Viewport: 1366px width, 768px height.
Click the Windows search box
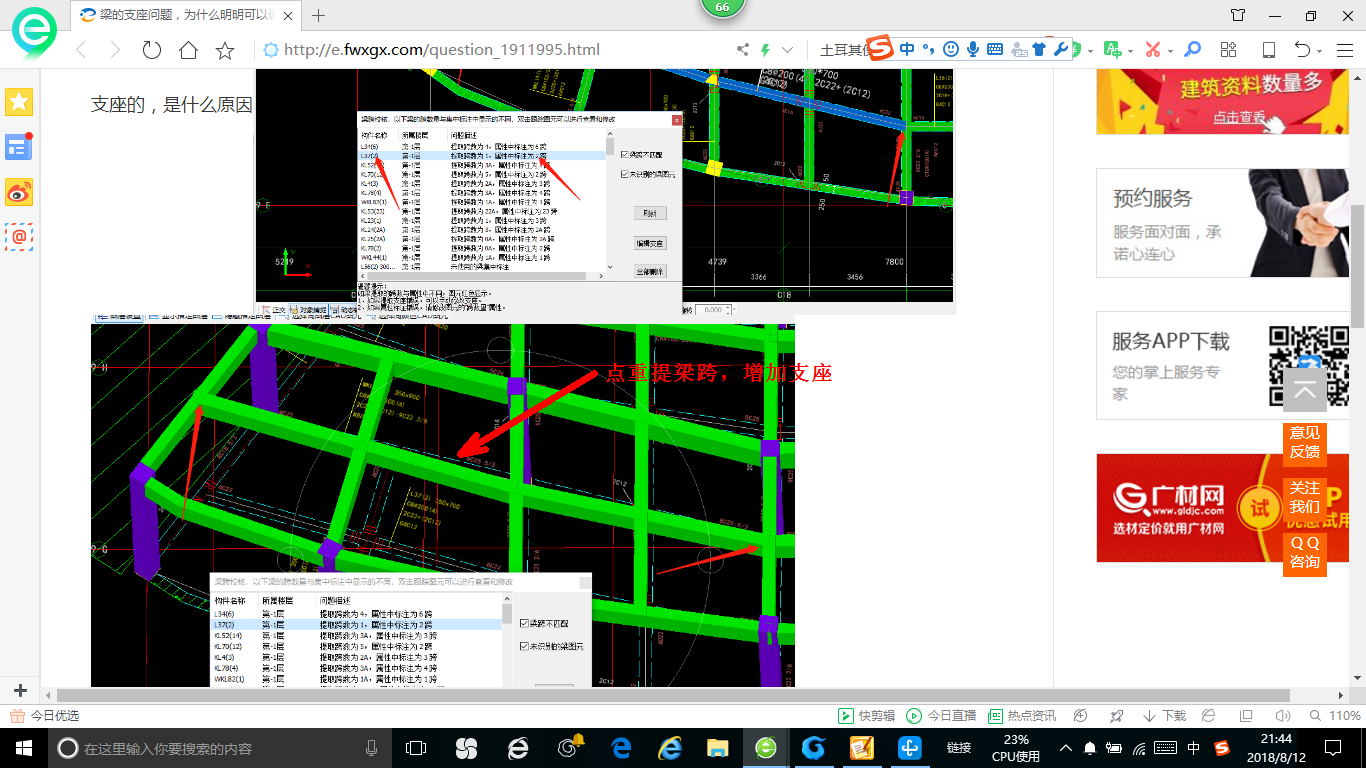click(221, 748)
